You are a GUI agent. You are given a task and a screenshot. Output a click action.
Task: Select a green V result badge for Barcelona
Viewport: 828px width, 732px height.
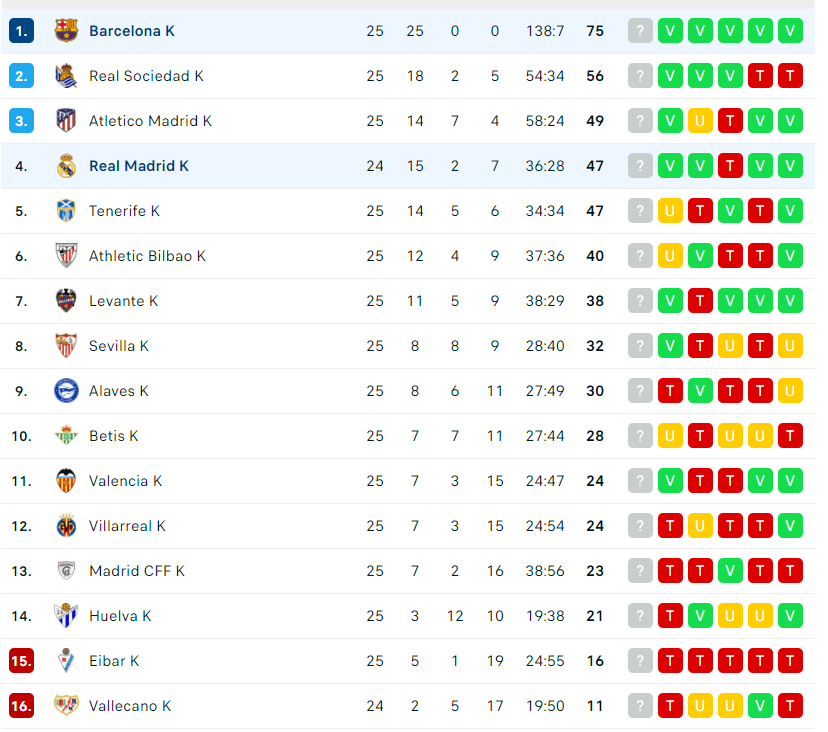click(670, 30)
